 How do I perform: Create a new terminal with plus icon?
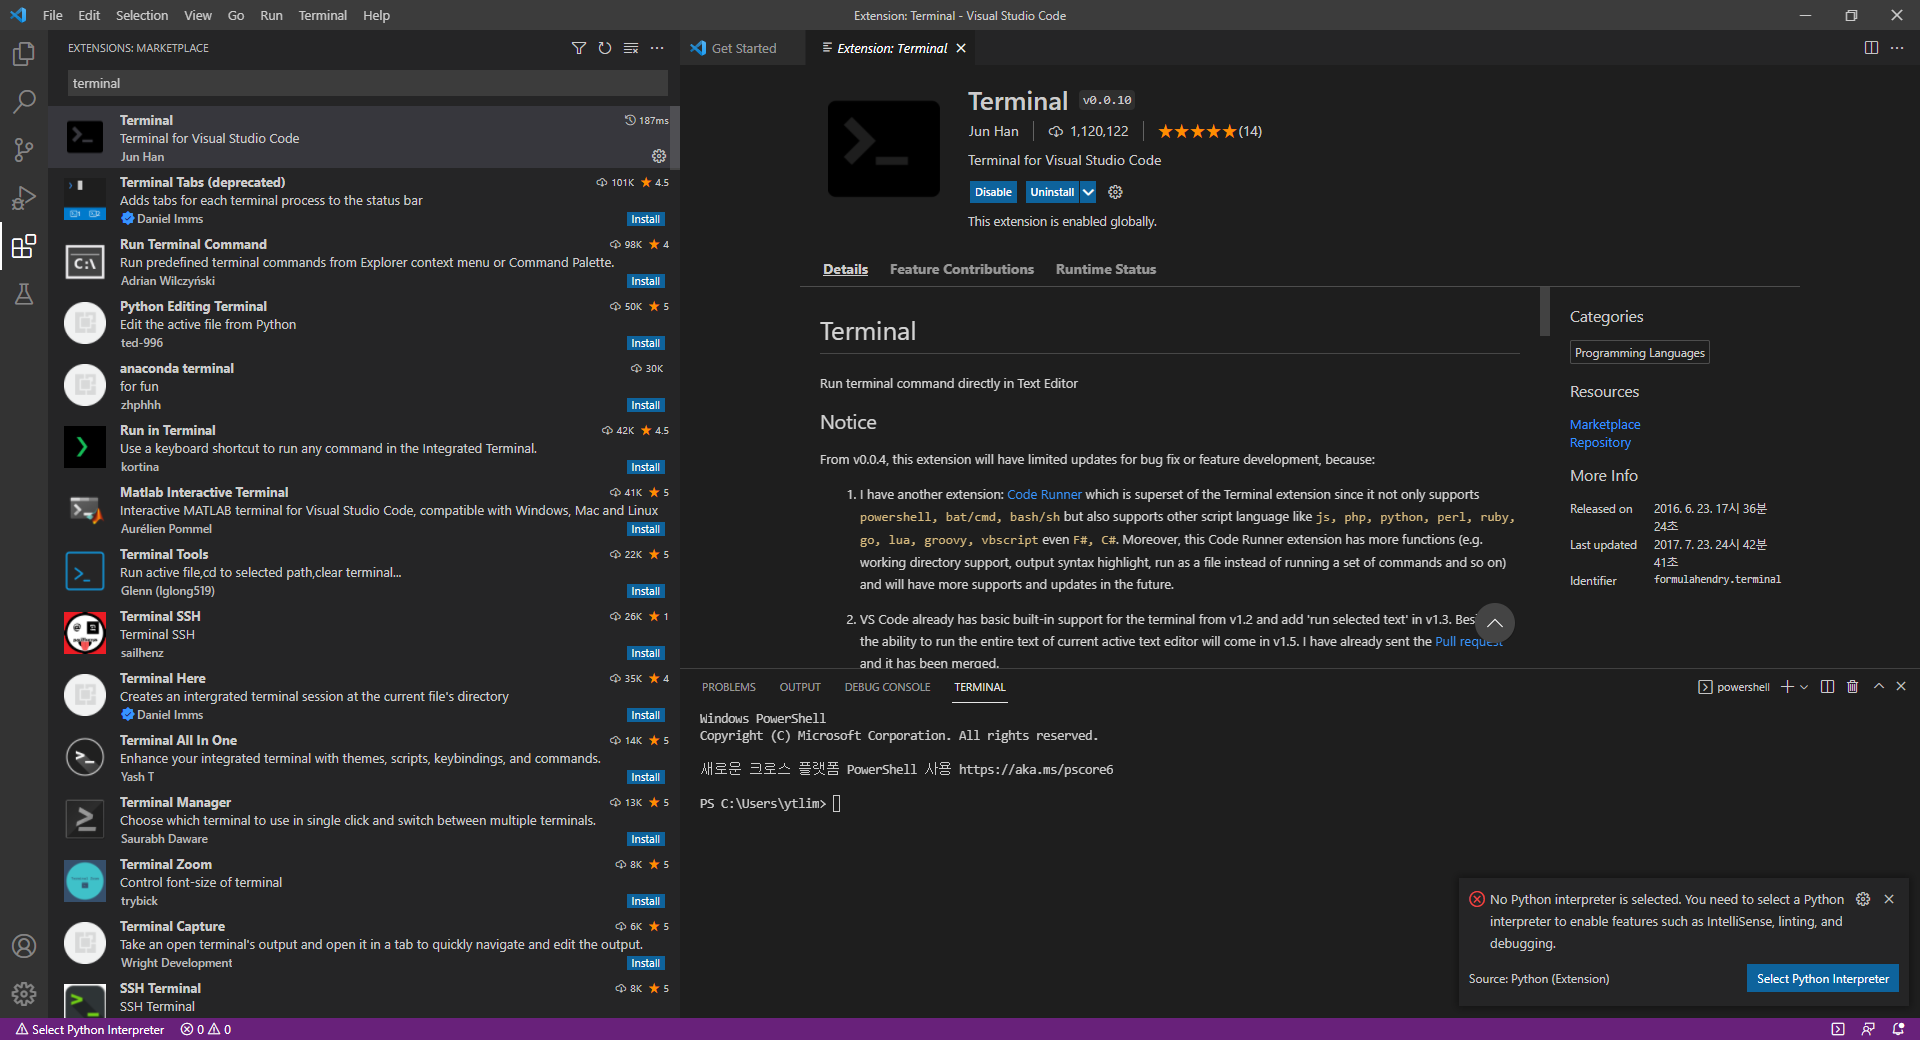click(x=1787, y=687)
